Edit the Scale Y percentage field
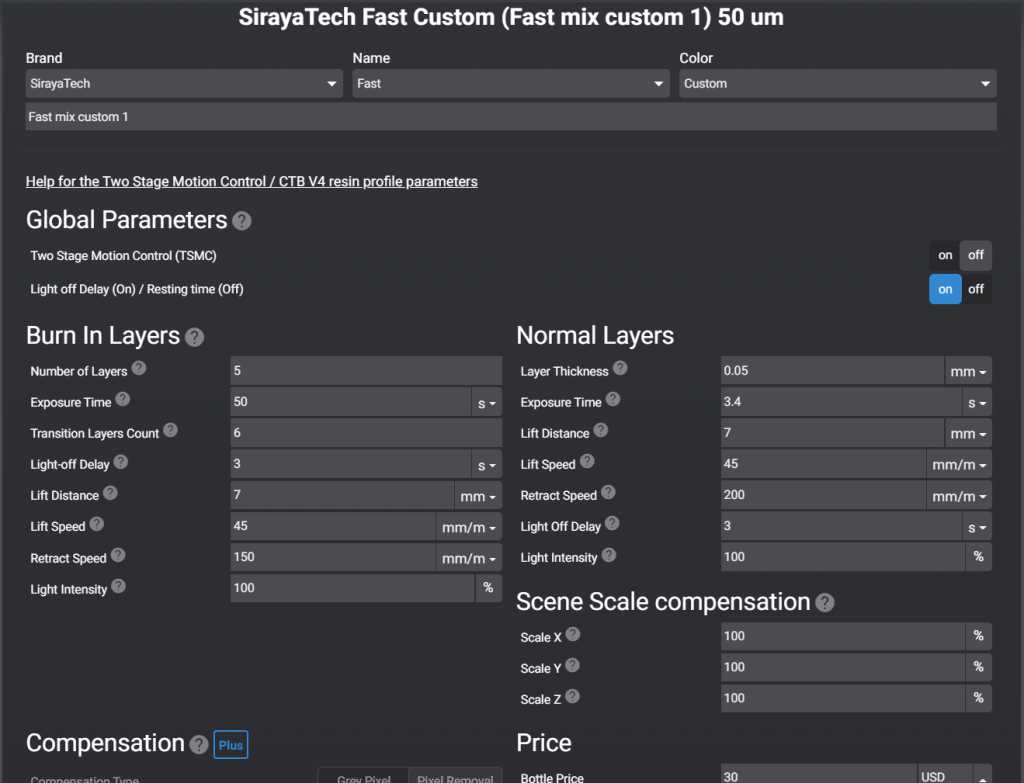The width and height of the screenshot is (1024, 783). point(843,667)
